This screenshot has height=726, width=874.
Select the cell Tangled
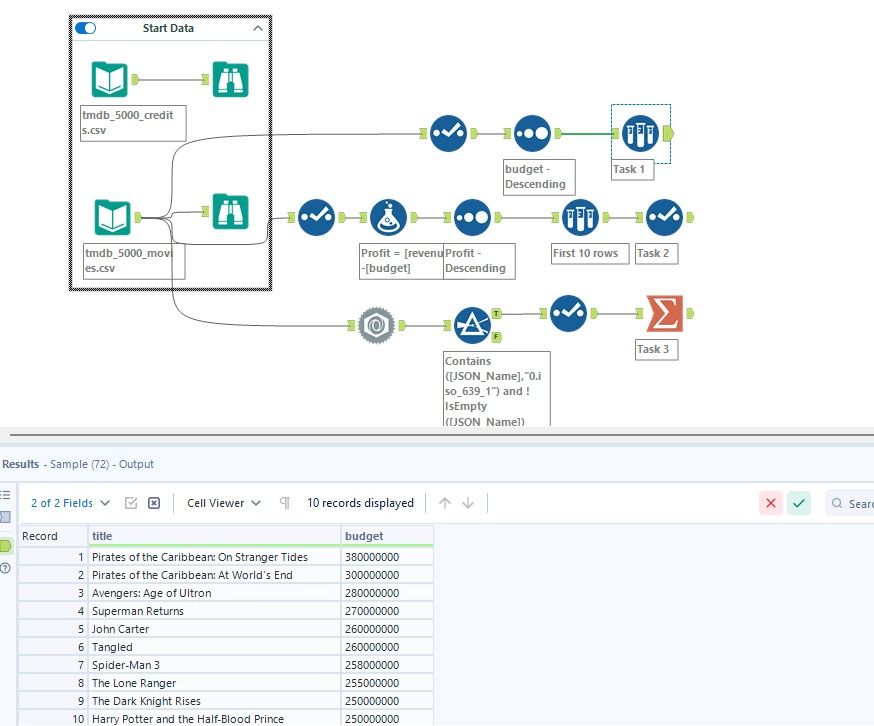[x=214, y=647]
